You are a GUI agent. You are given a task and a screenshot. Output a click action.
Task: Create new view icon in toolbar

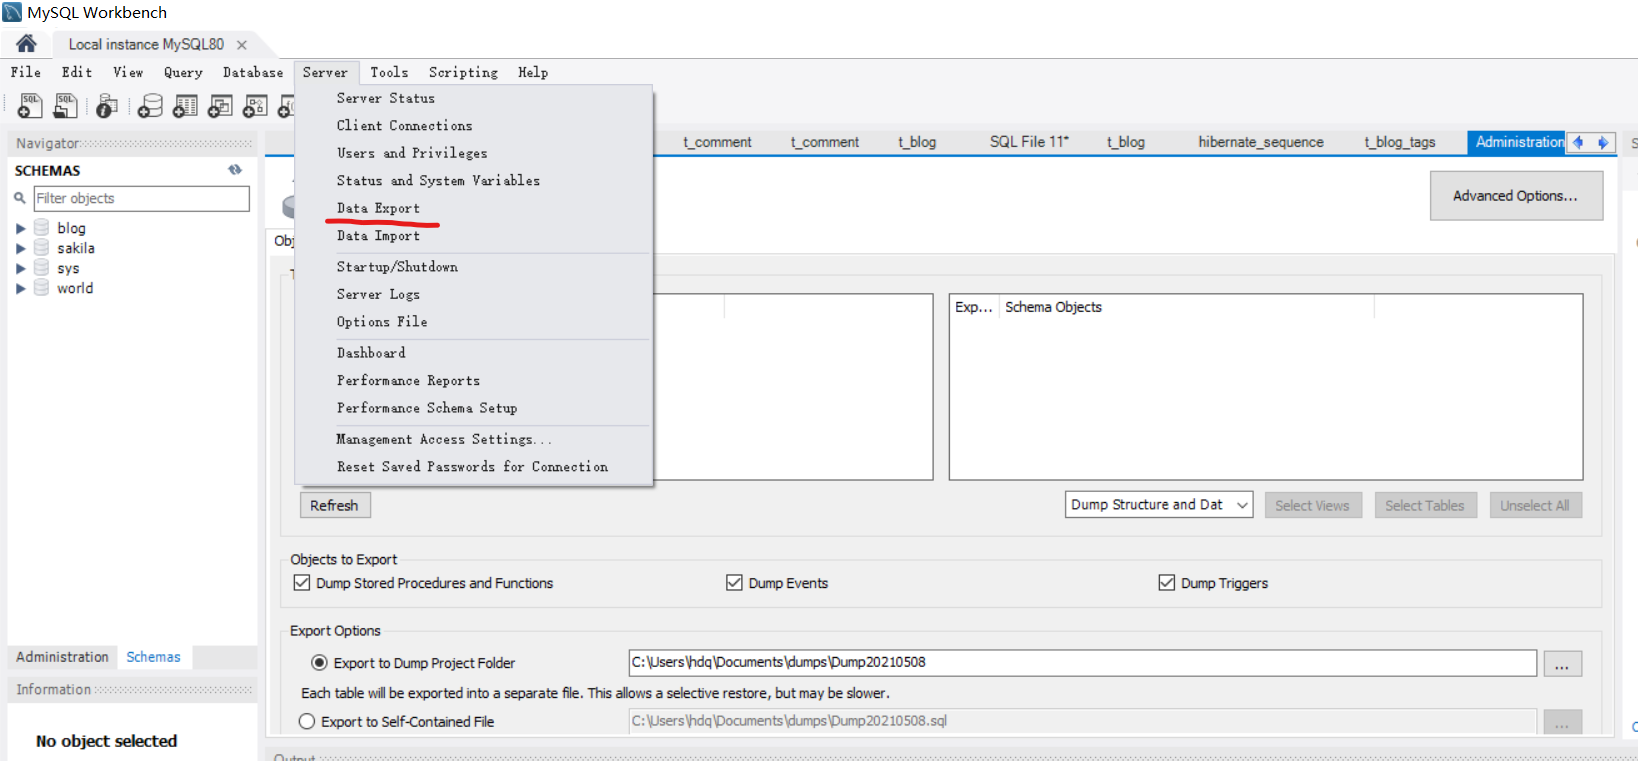click(220, 105)
